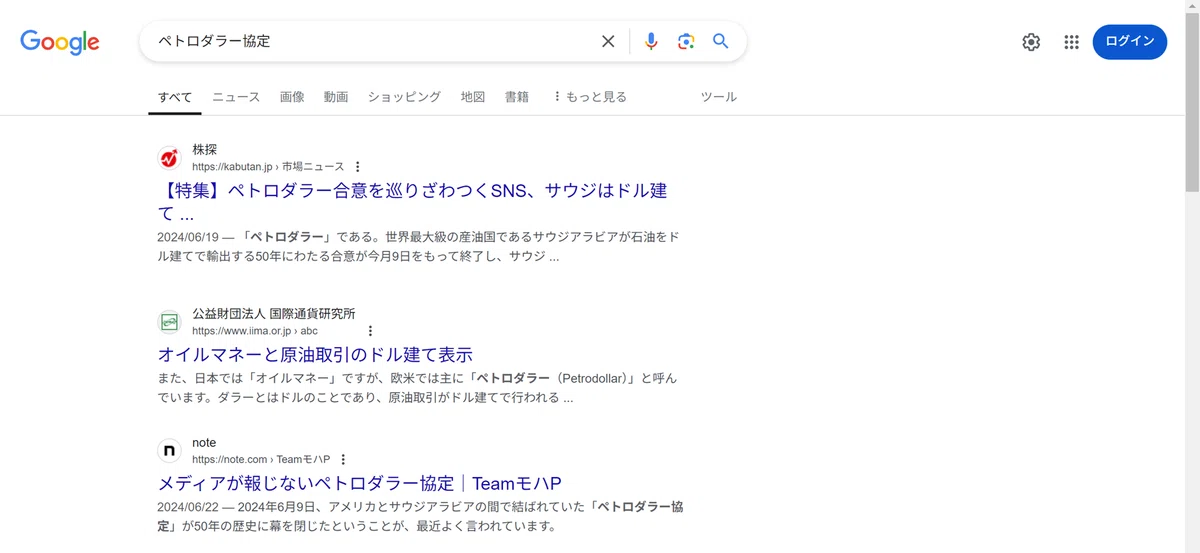Click the 2024/06/22 date in note snippet
This screenshot has width=1200, height=553.
[189, 507]
